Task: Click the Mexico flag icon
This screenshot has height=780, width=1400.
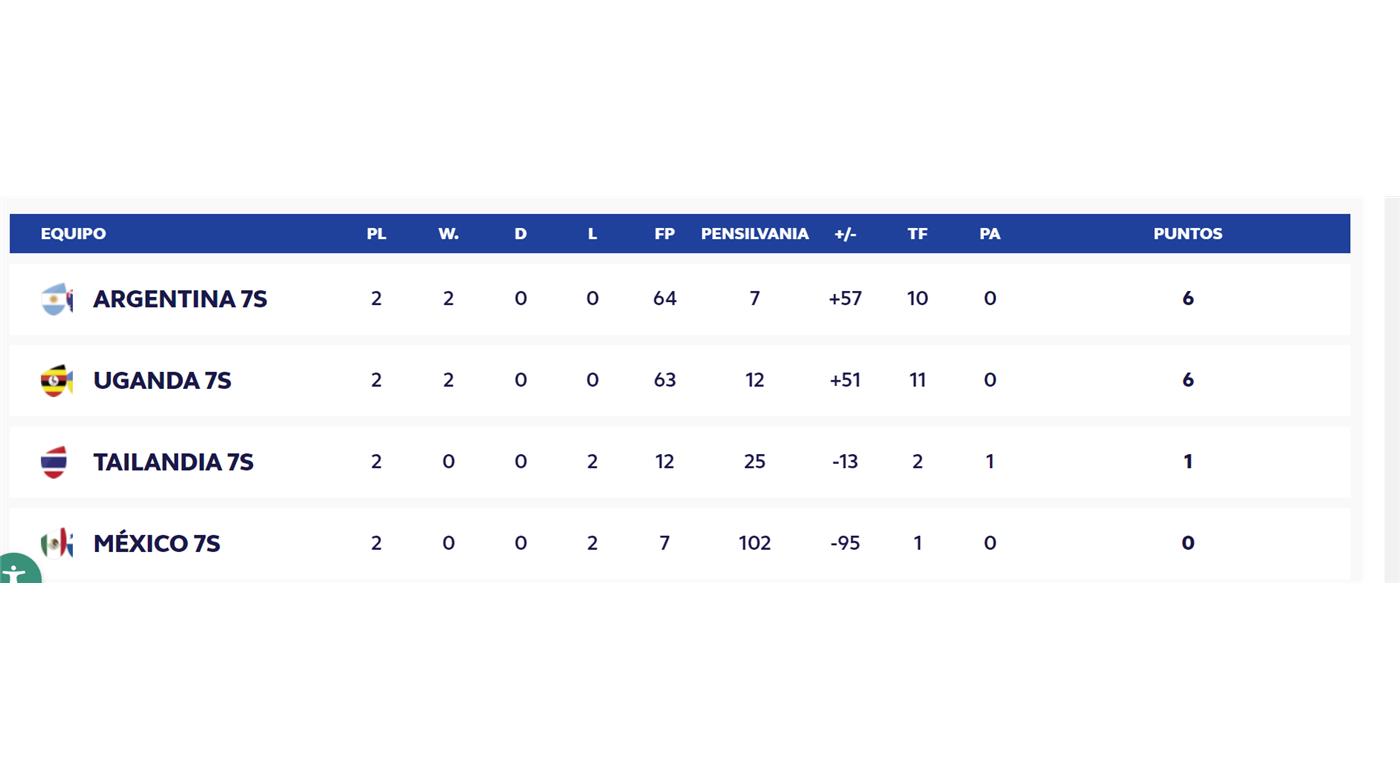Action: tap(57, 543)
